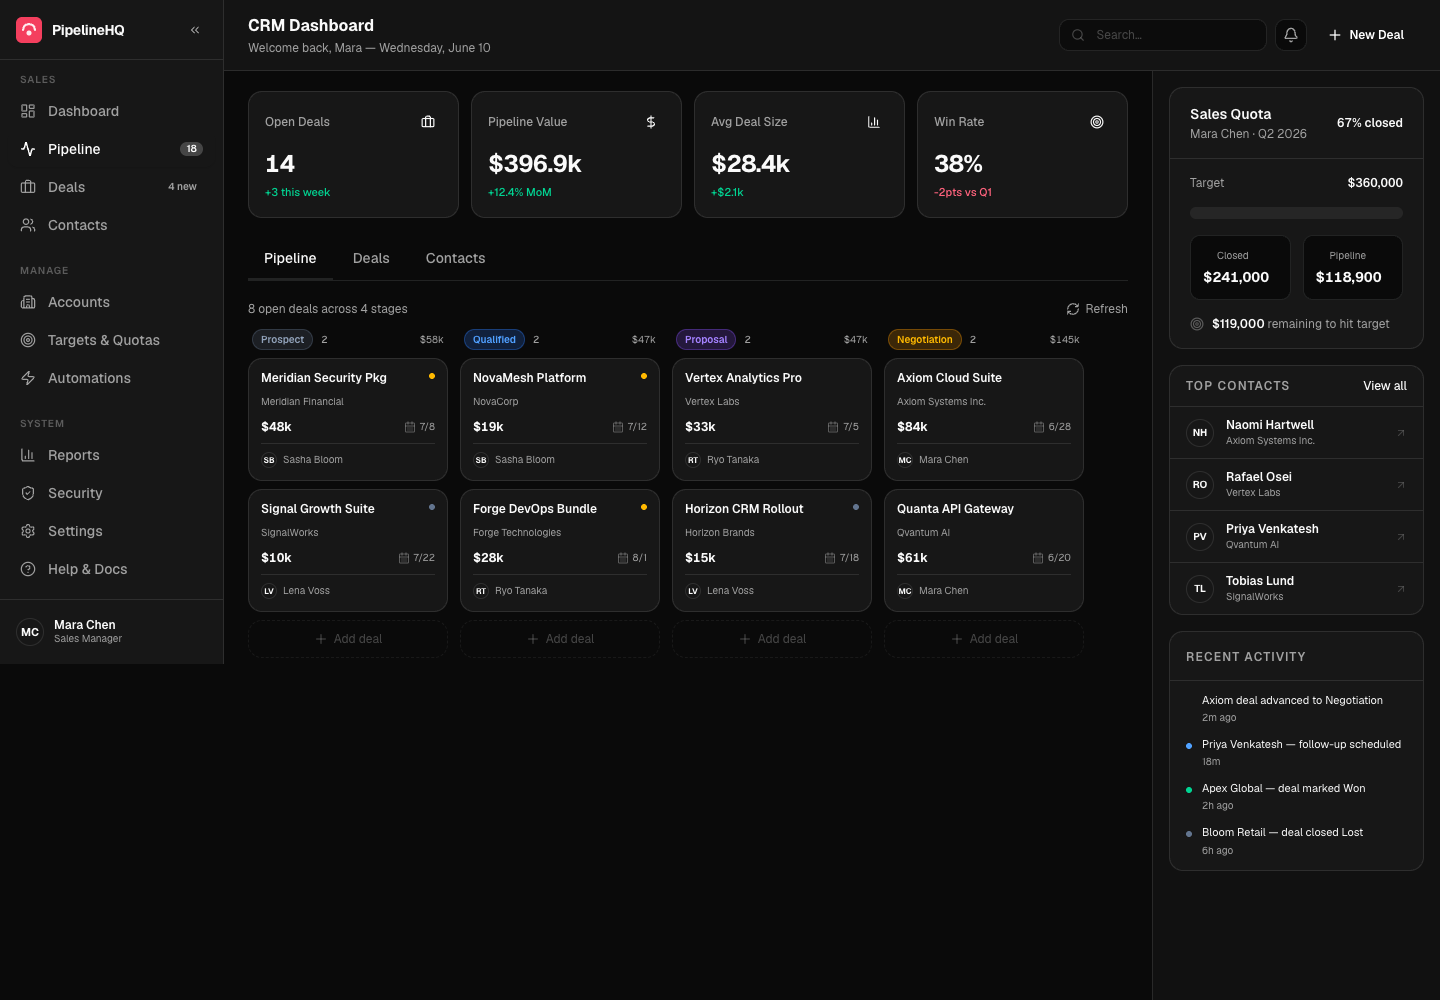
Task: Add deal to Prospect column
Action: pyautogui.click(x=348, y=639)
